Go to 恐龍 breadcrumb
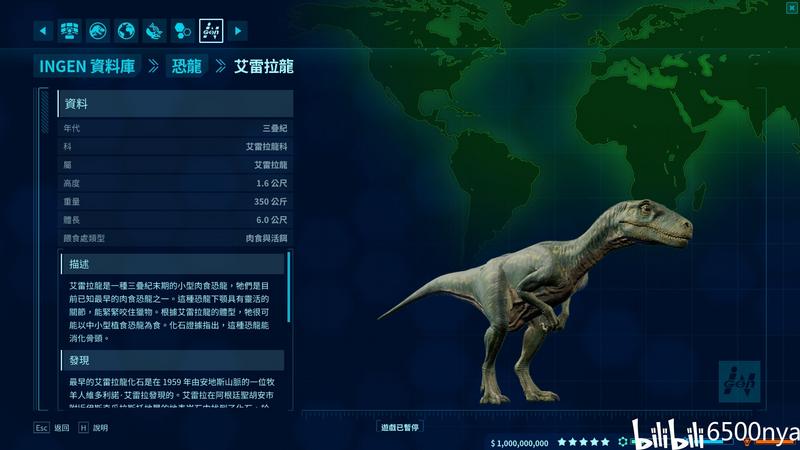Screen dimensions: 800x450 click(x=187, y=66)
